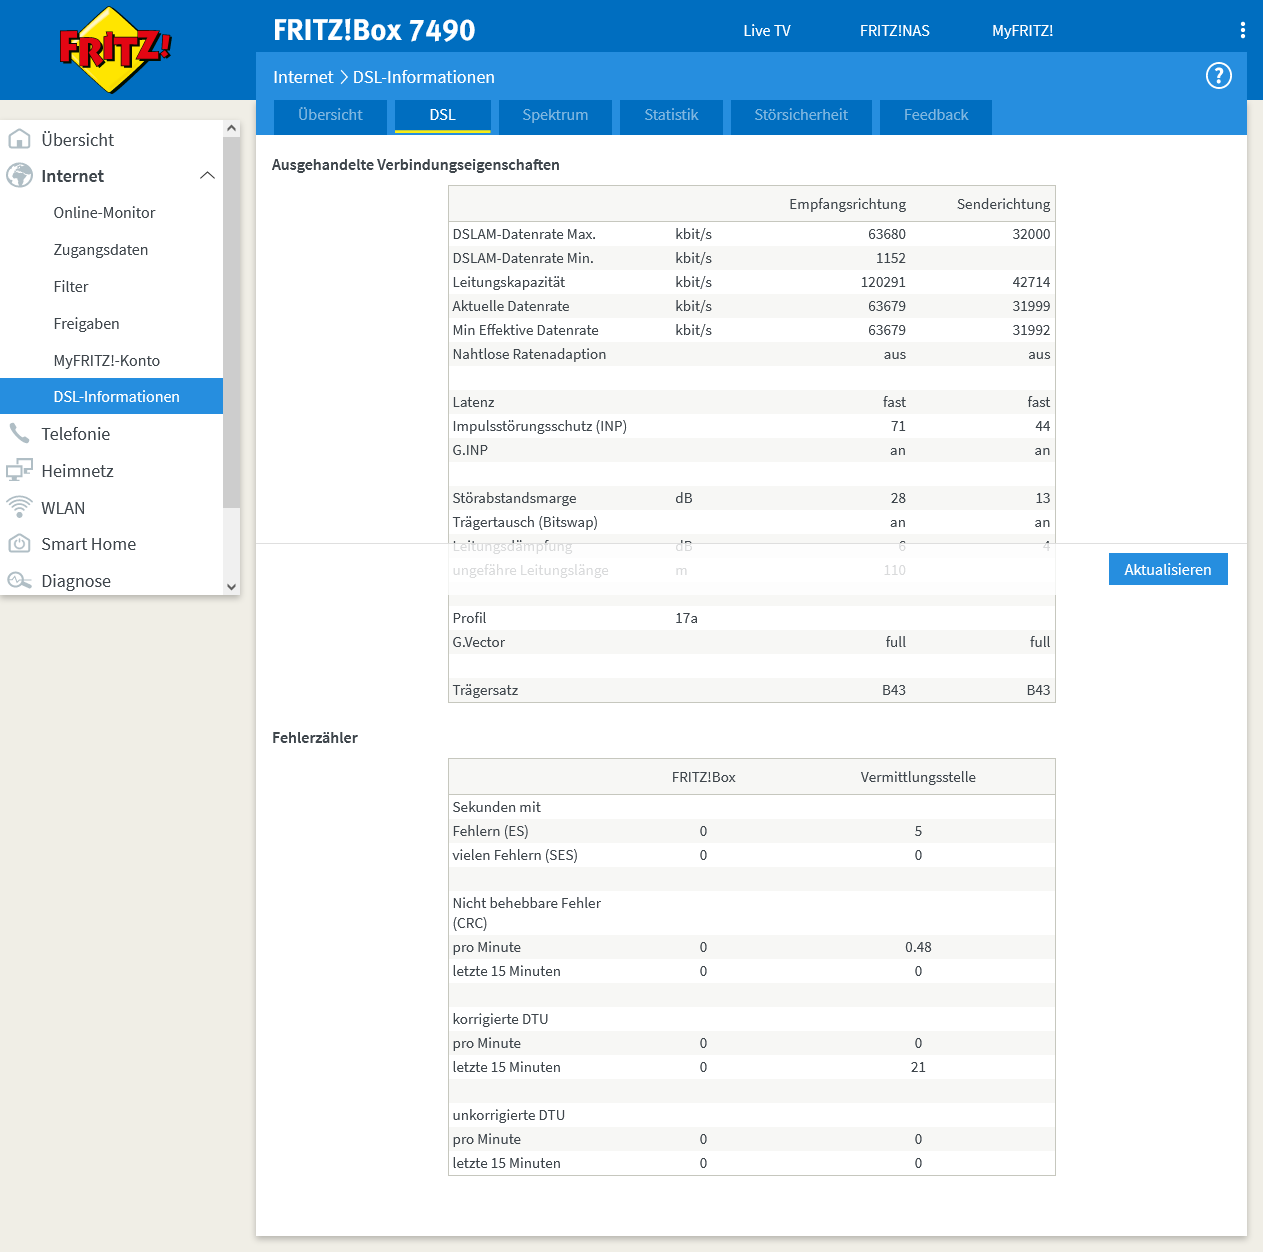This screenshot has width=1263, height=1252.
Task: Open Diagnose using its sidebar icon
Action: (x=20, y=580)
